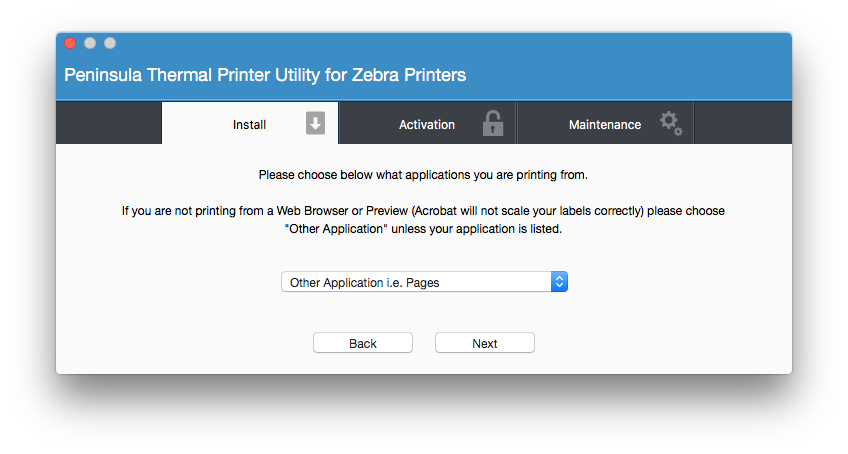Click the open padlock Activation icon
This screenshot has width=848, height=454.
pos(493,123)
